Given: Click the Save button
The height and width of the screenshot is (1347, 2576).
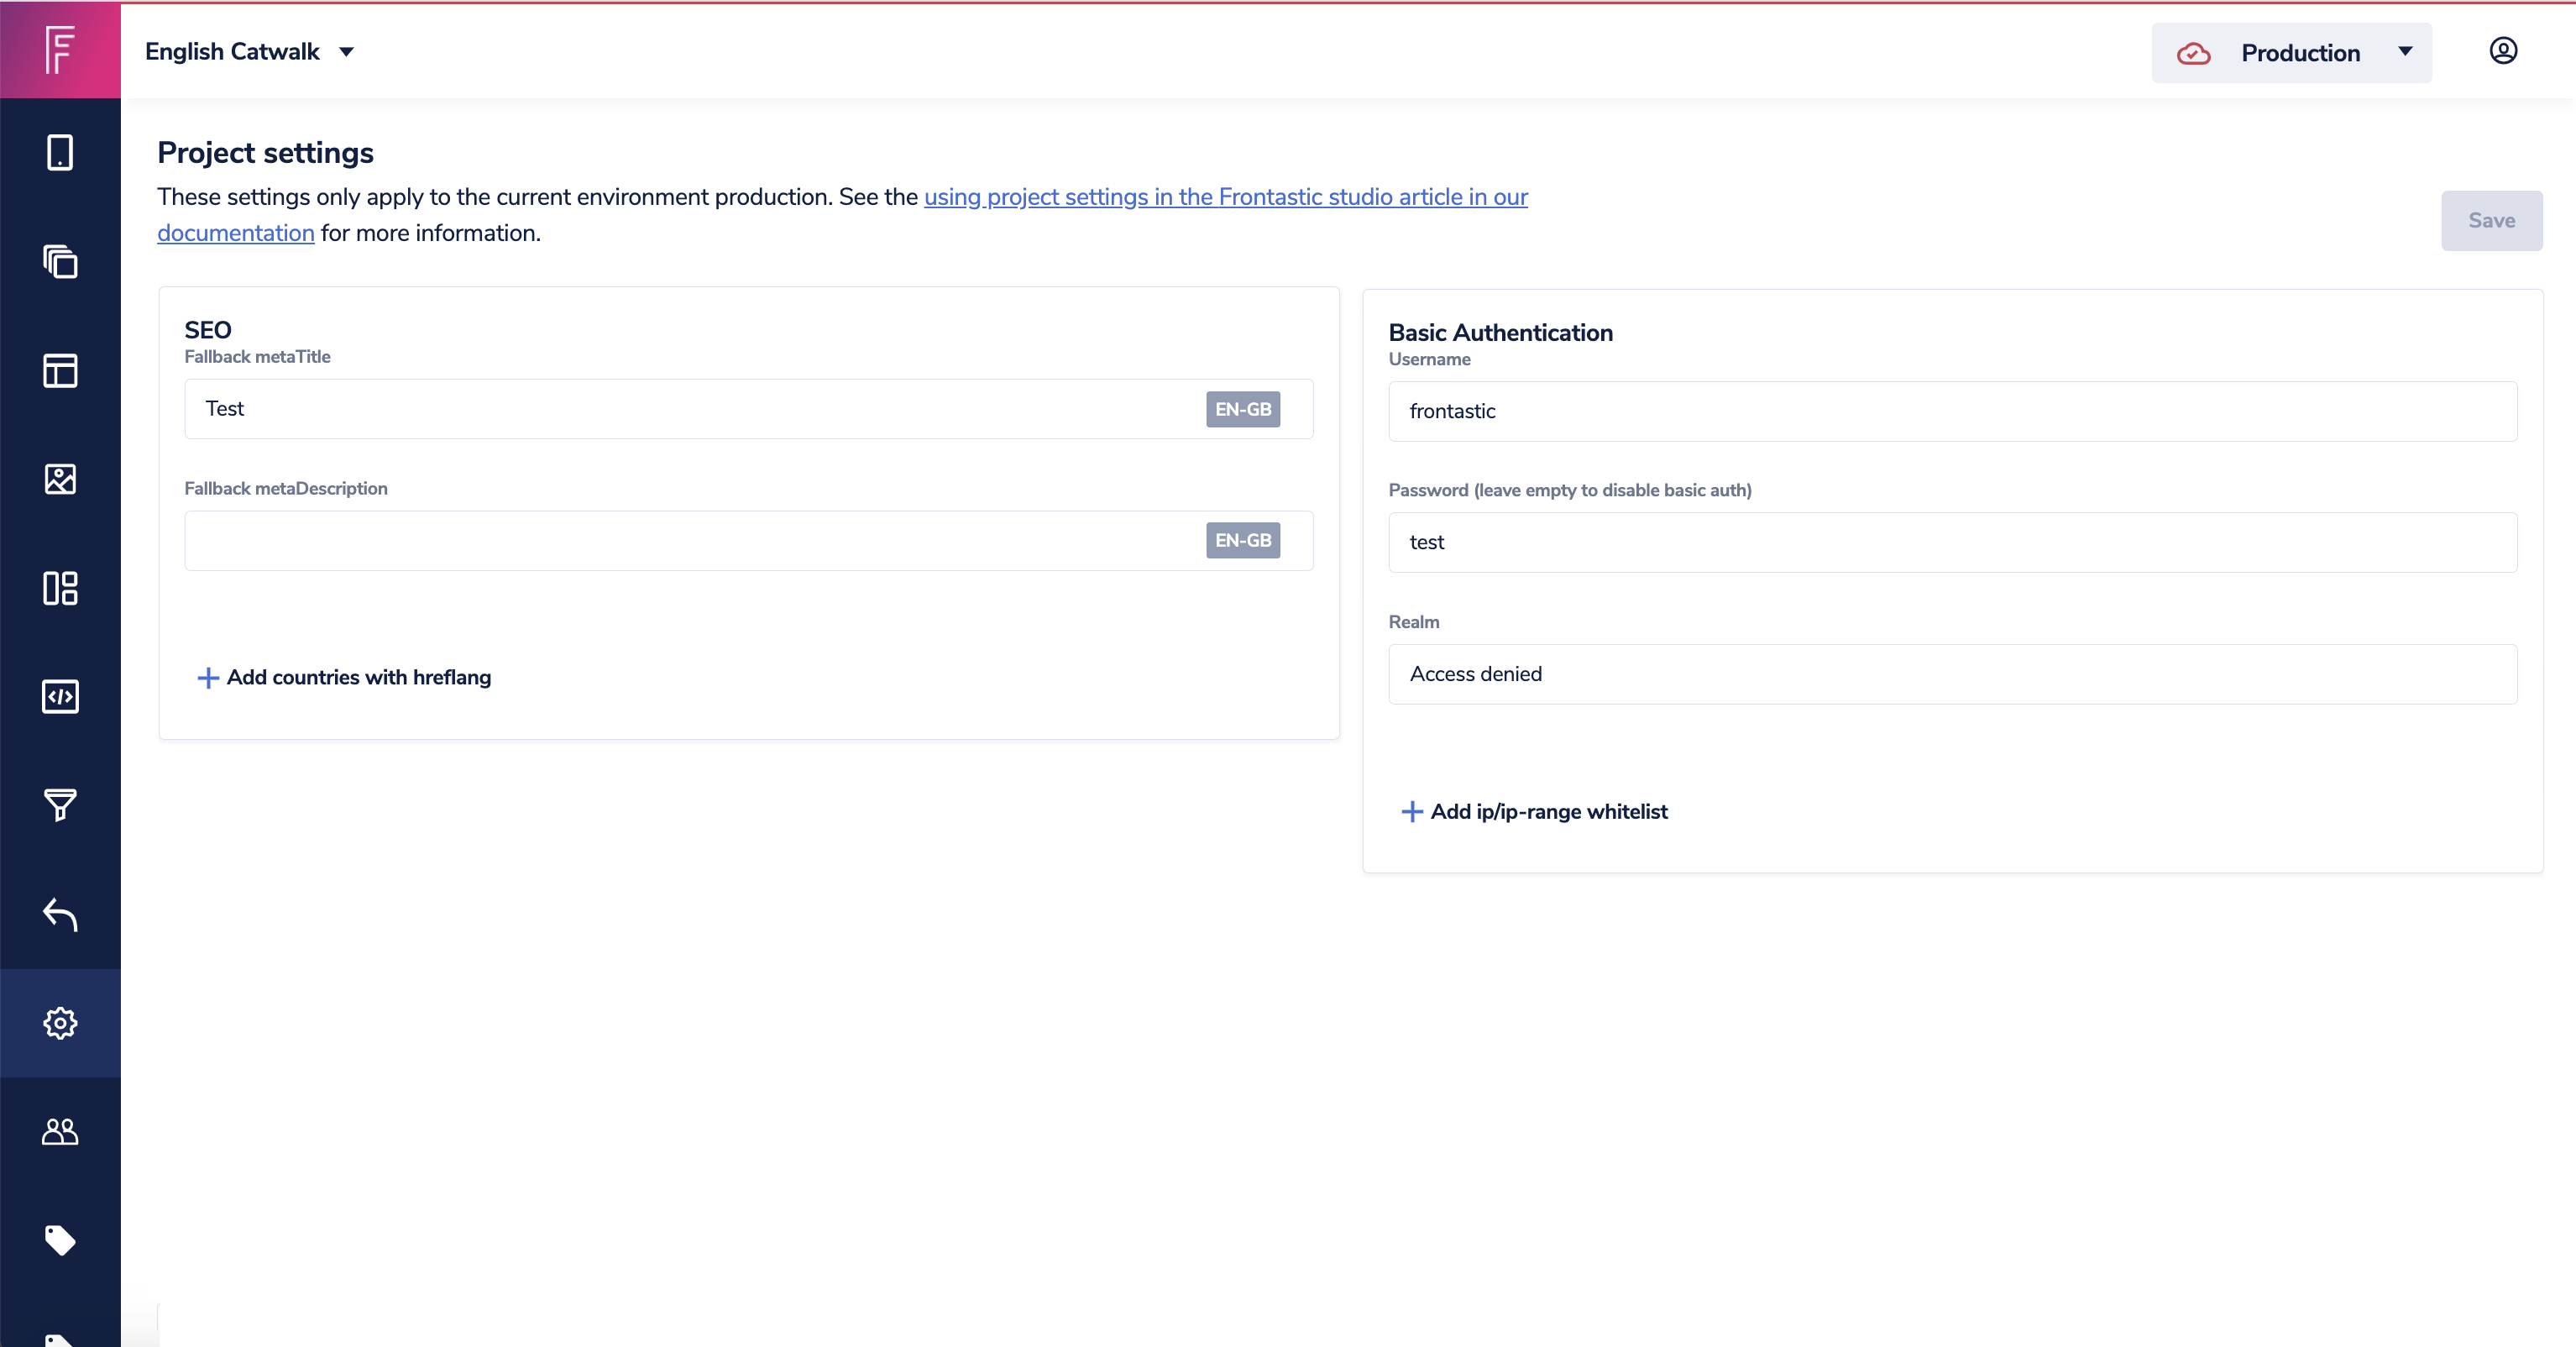Looking at the screenshot, I should tap(2491, 221).
